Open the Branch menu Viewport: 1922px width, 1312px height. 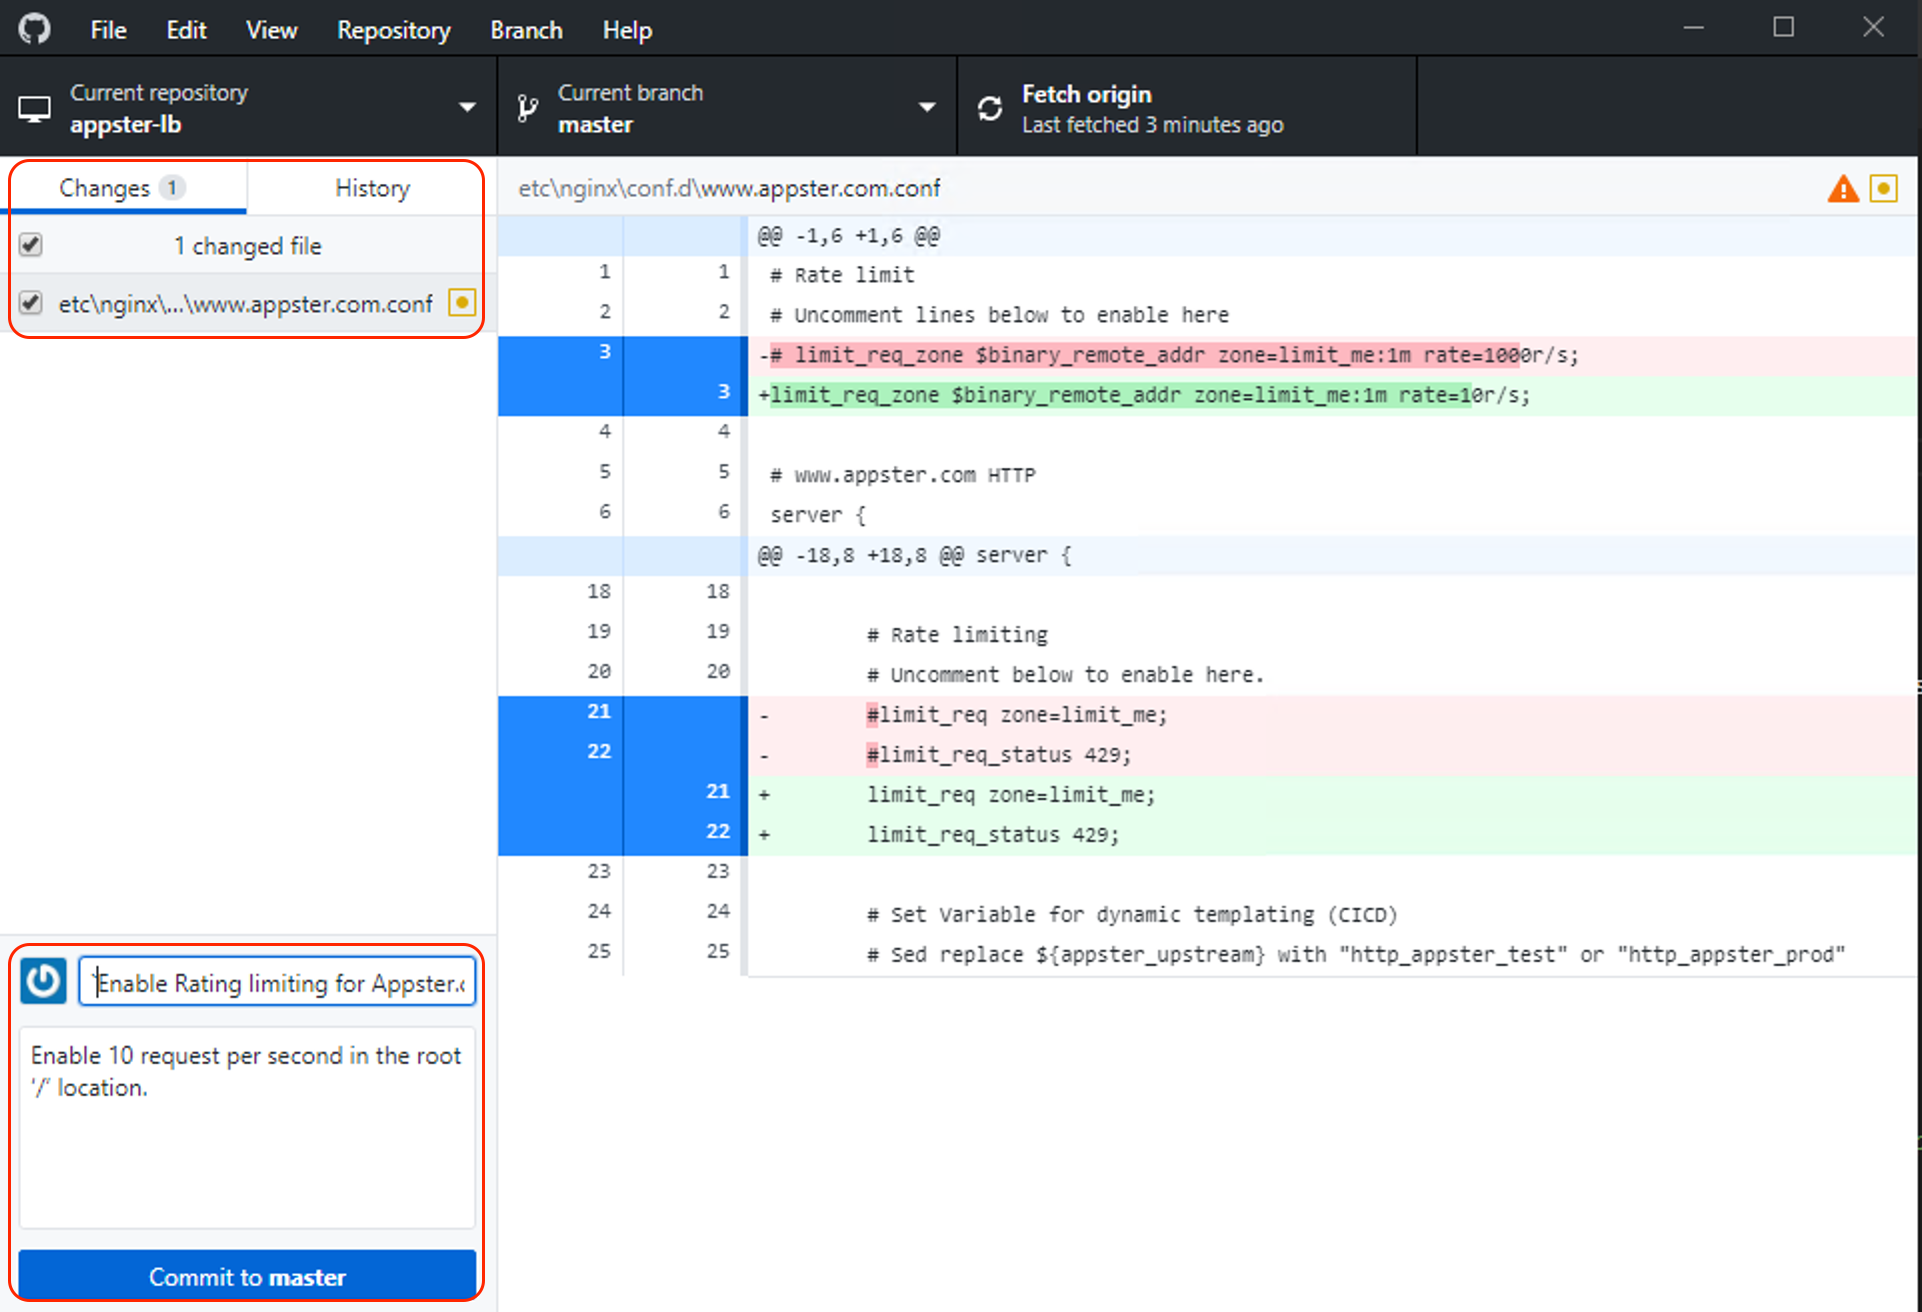pos(526,30)
